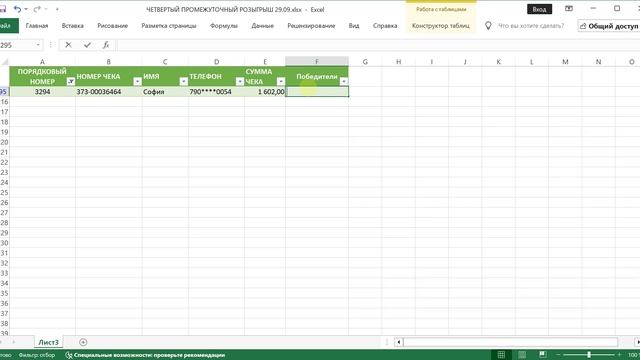
Task: Select column K header
Action: coord(498,62)
